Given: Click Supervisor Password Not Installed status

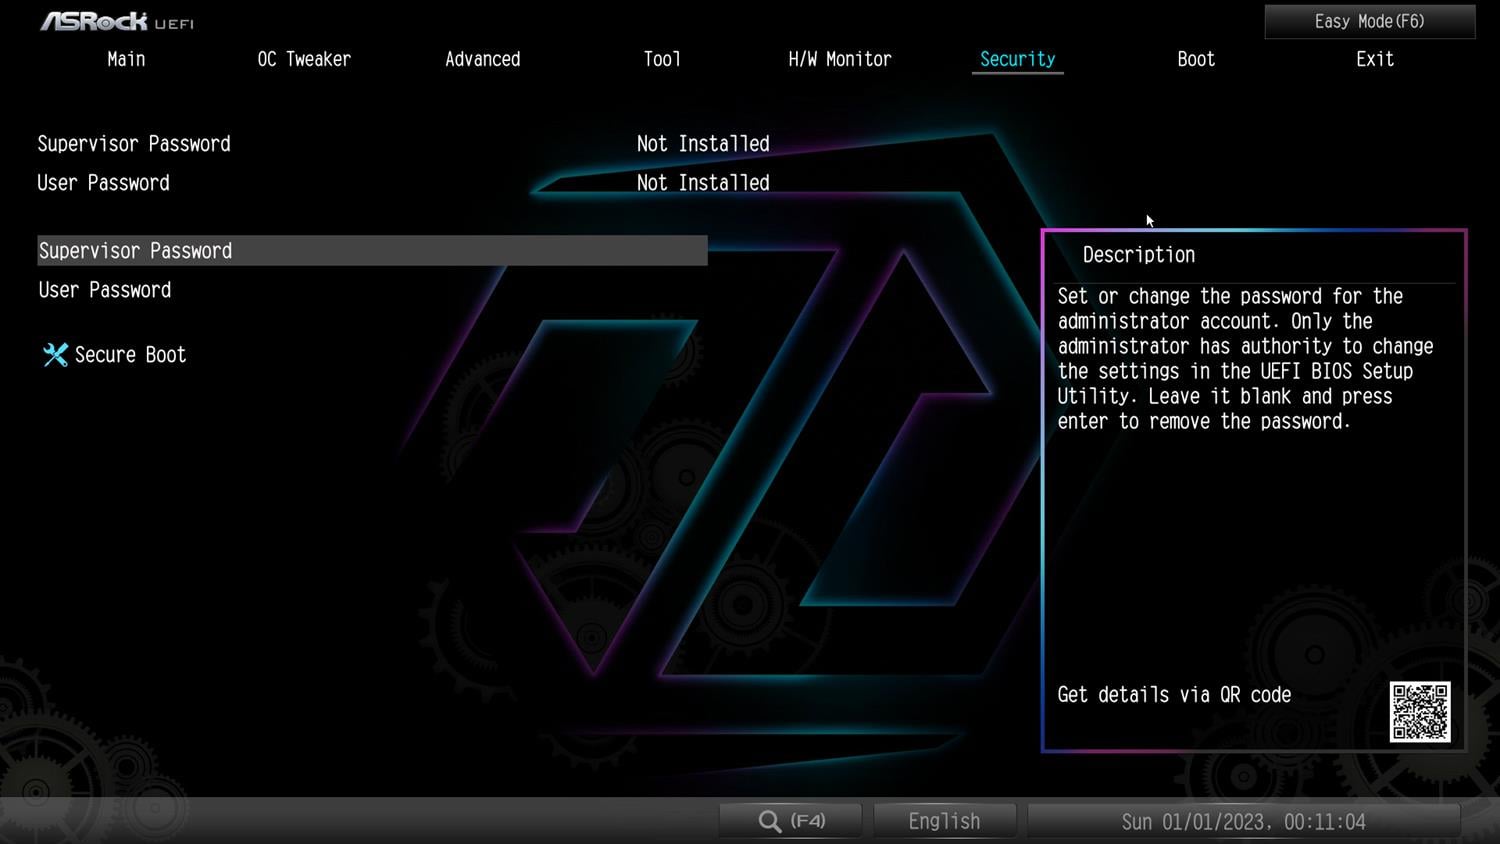Looking at the screenshot, I should pyautogui.click(x=703, y=144).
